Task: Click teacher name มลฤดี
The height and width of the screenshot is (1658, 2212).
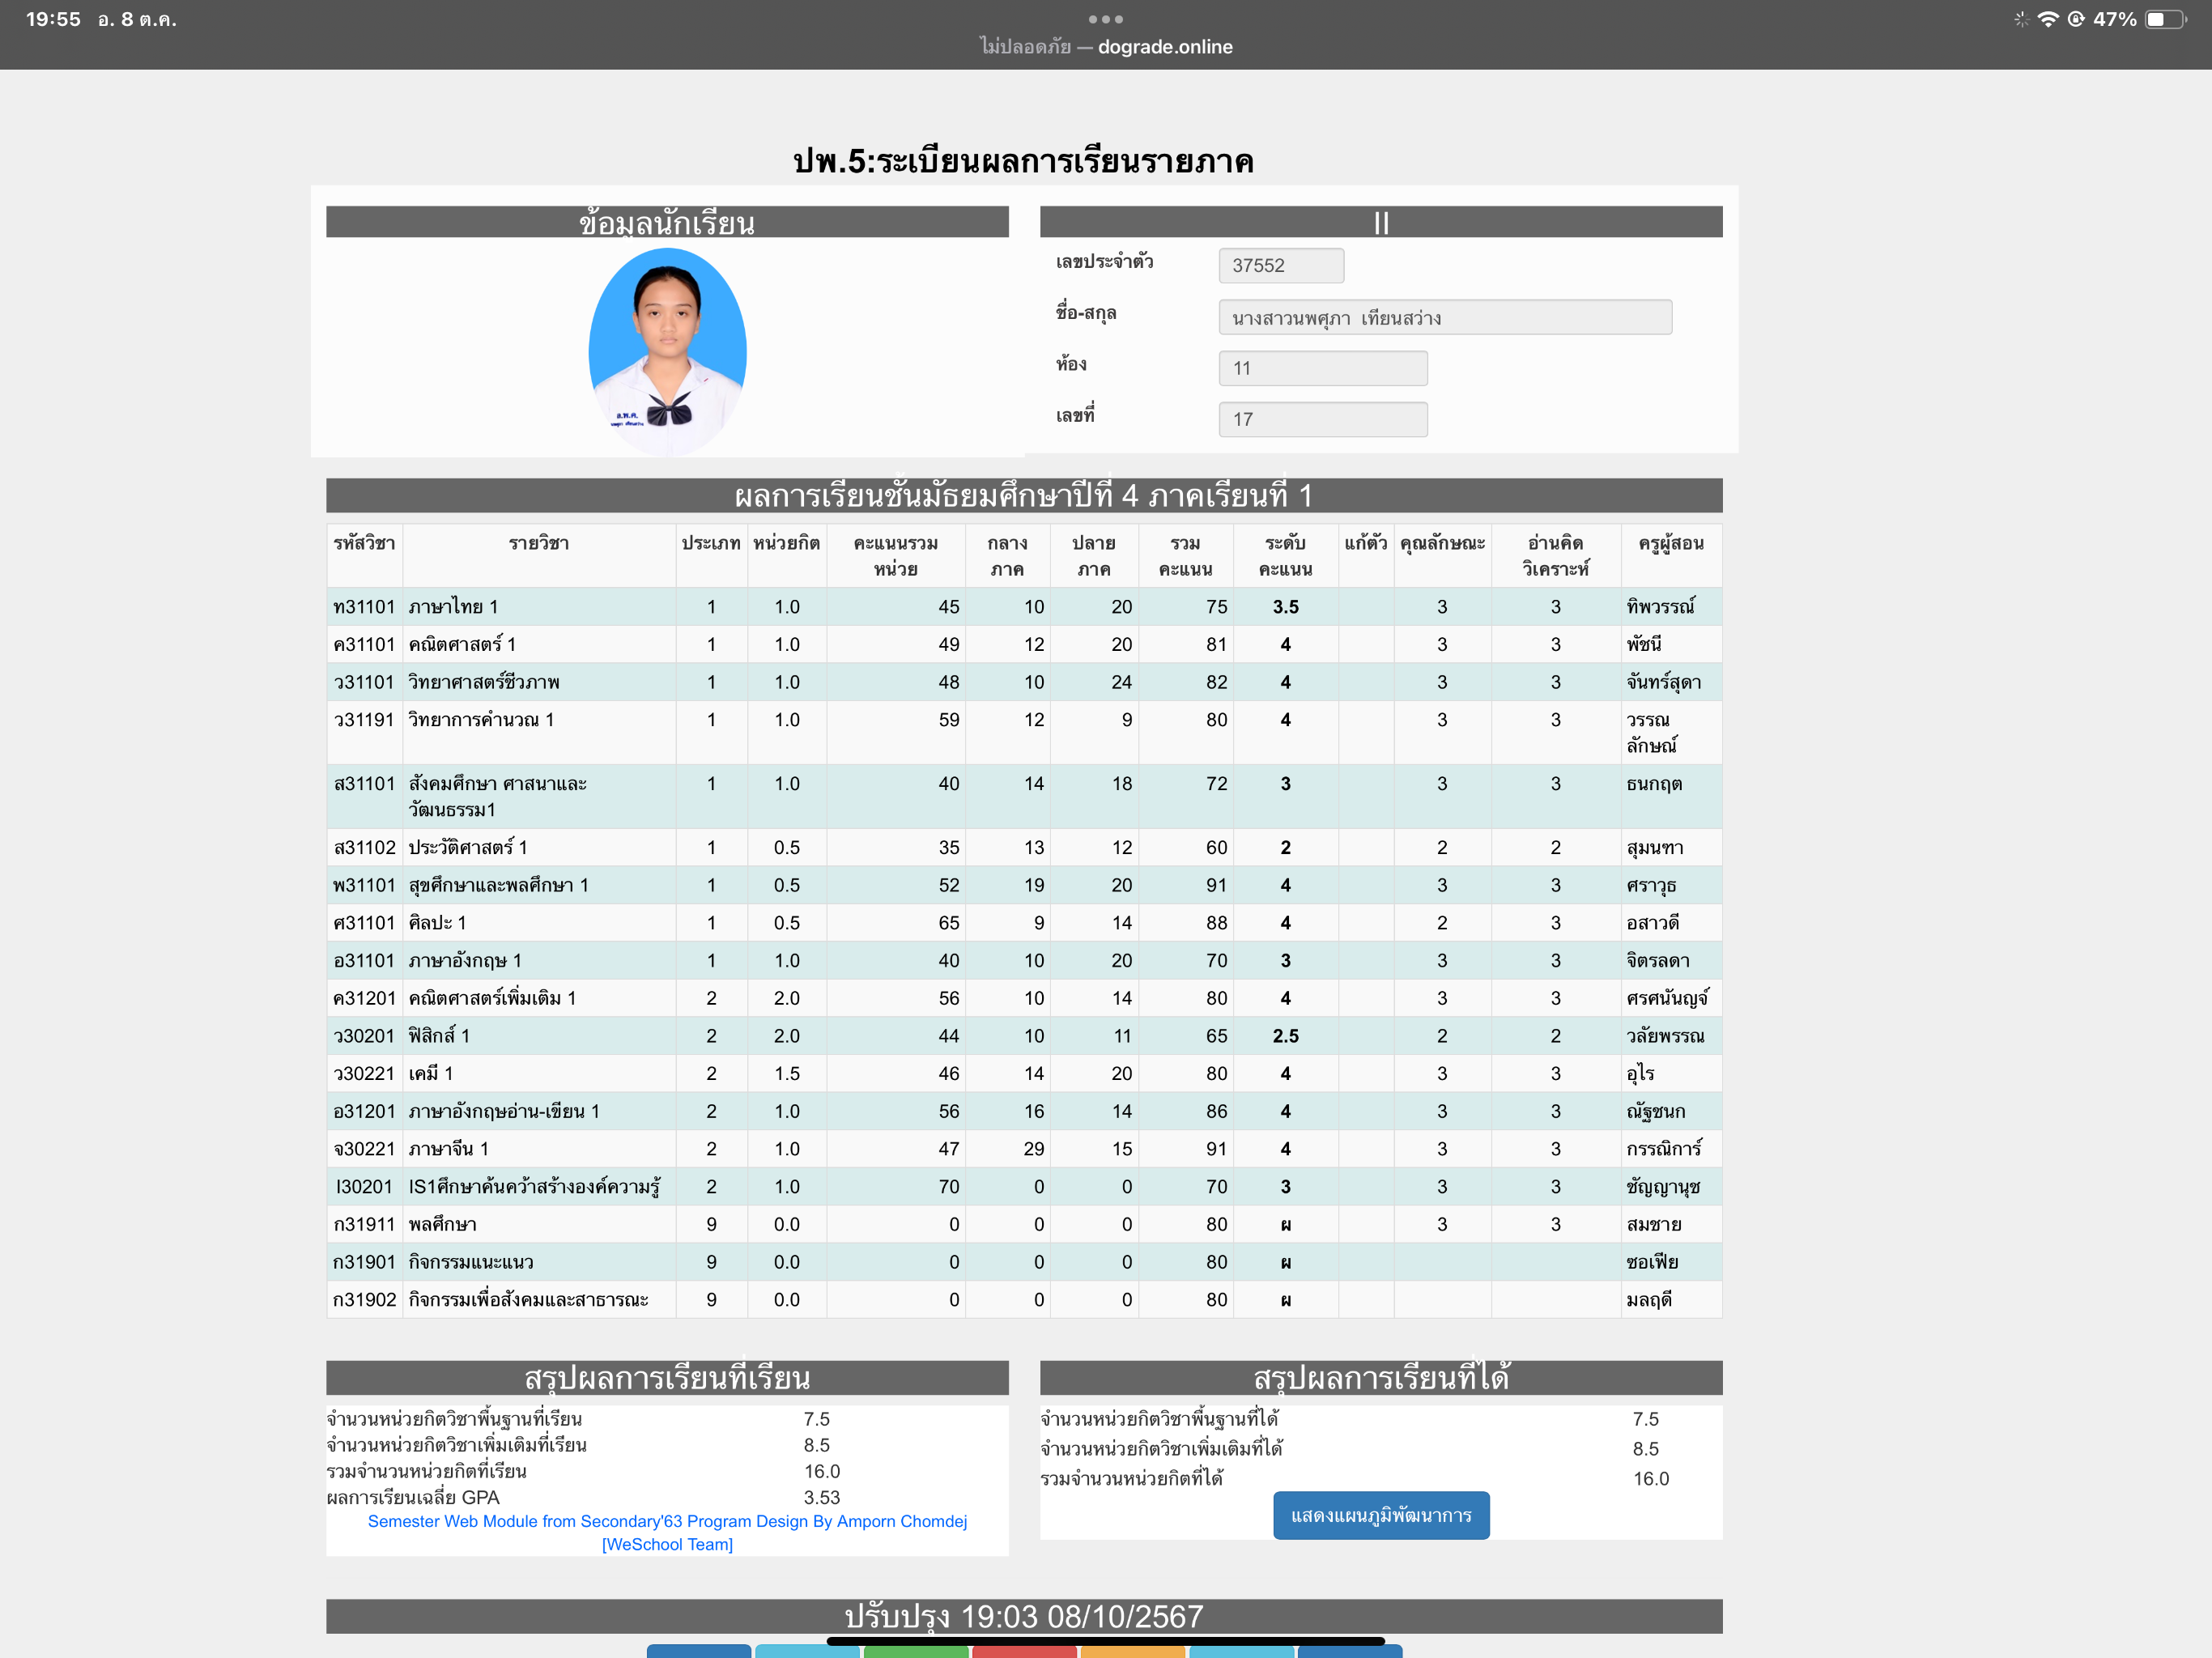Action: point(1649,1300)
